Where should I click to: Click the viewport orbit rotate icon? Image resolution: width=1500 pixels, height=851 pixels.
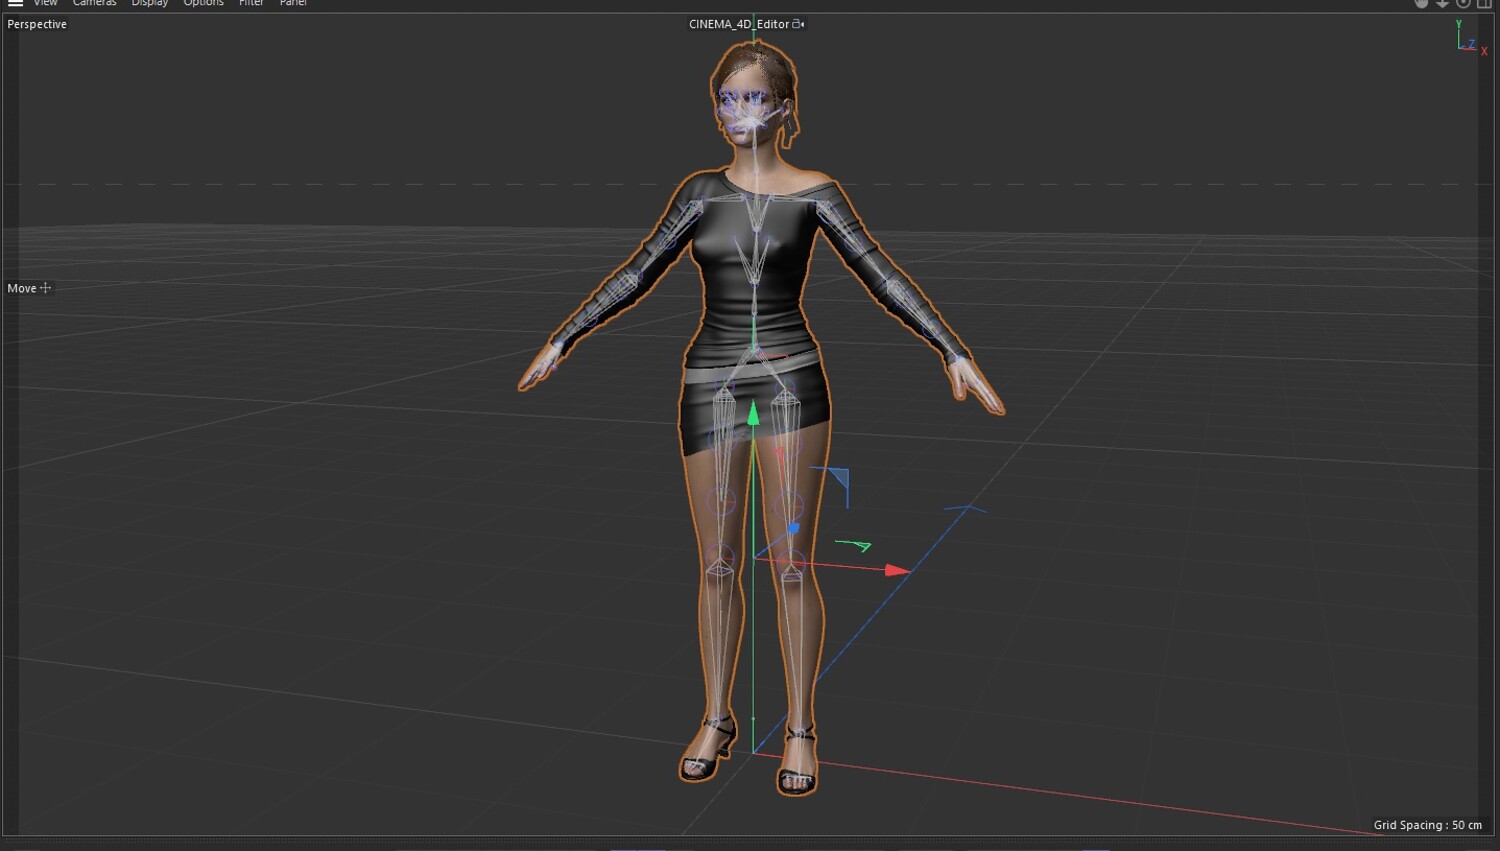tap(1463, 3)
